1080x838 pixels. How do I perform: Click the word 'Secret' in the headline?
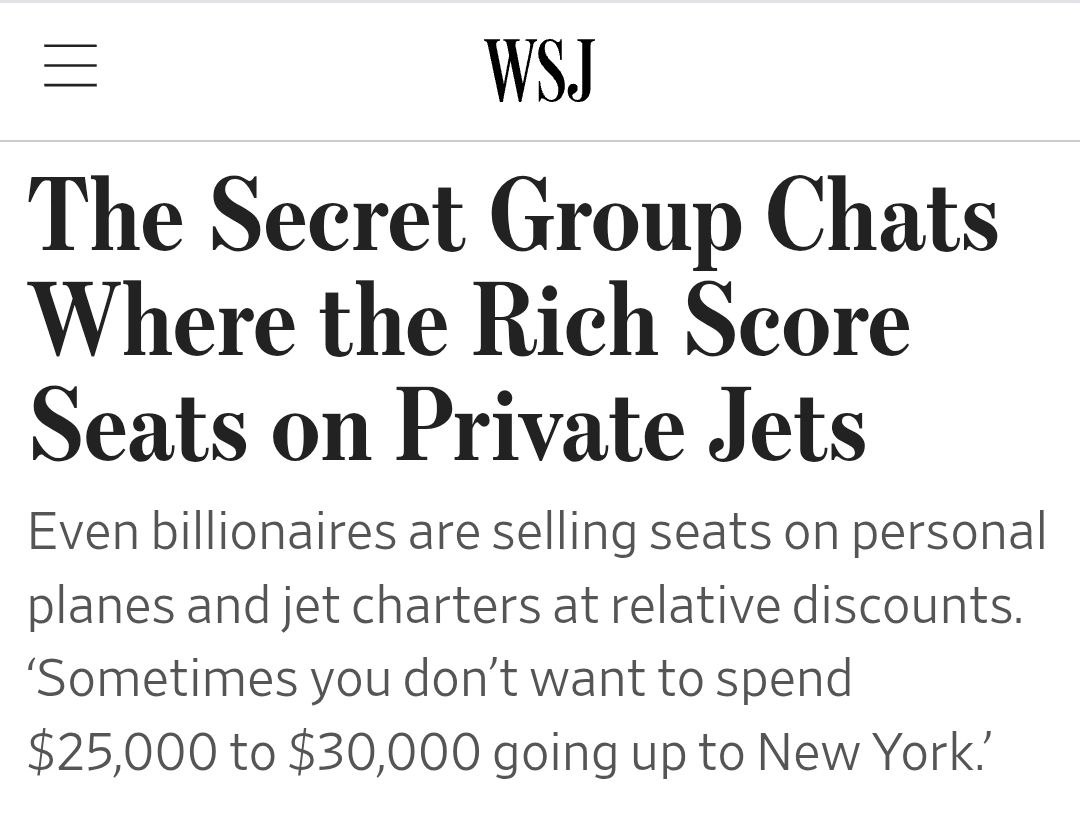[338, 213]
